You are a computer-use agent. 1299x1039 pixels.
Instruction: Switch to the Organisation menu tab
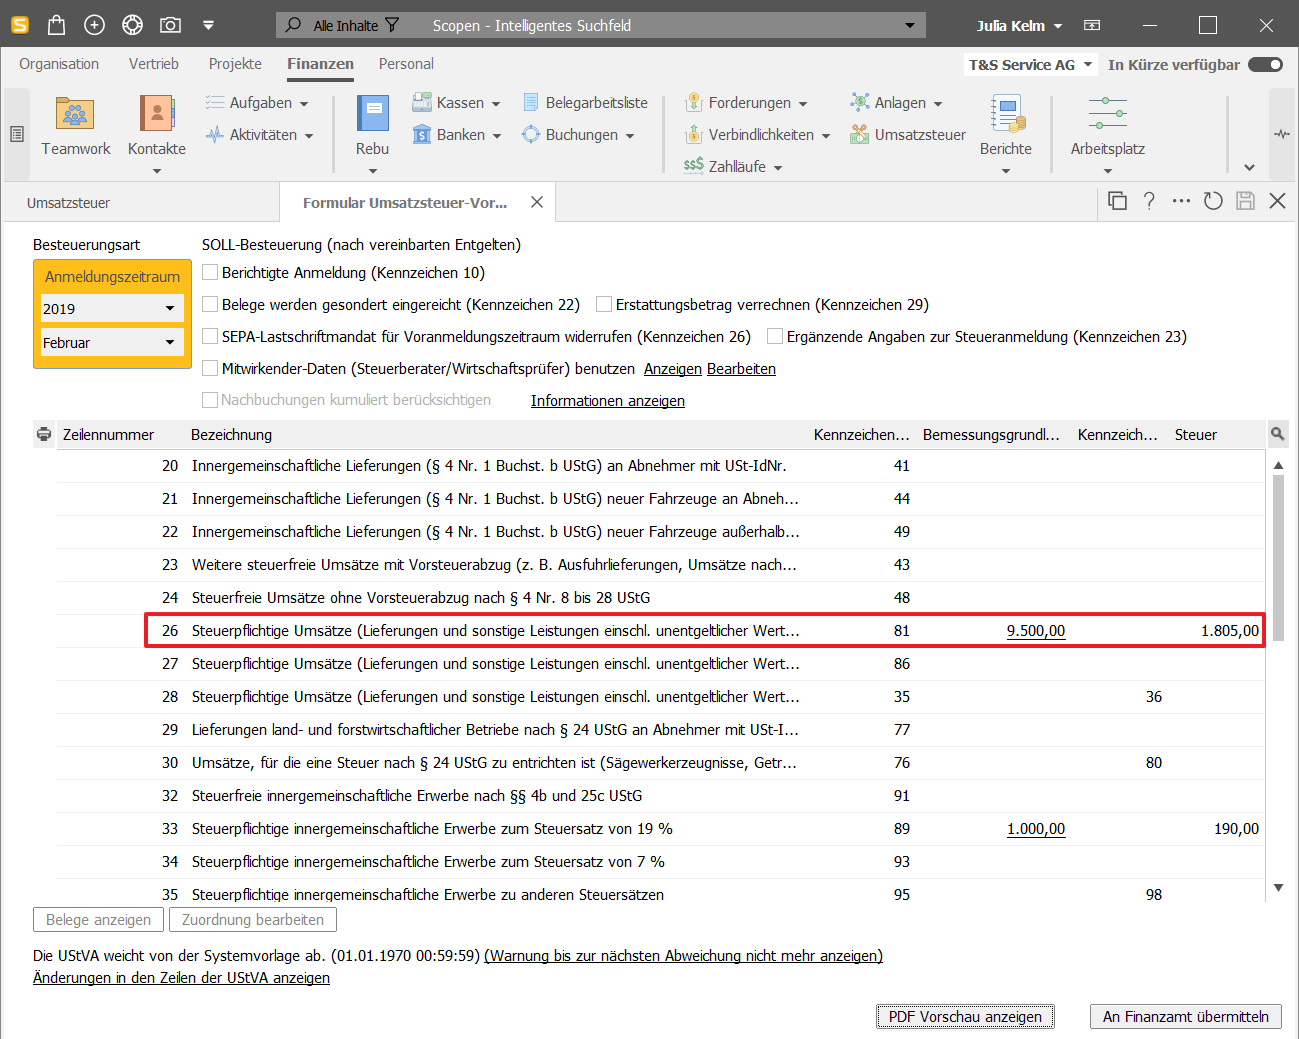point(59,63)
